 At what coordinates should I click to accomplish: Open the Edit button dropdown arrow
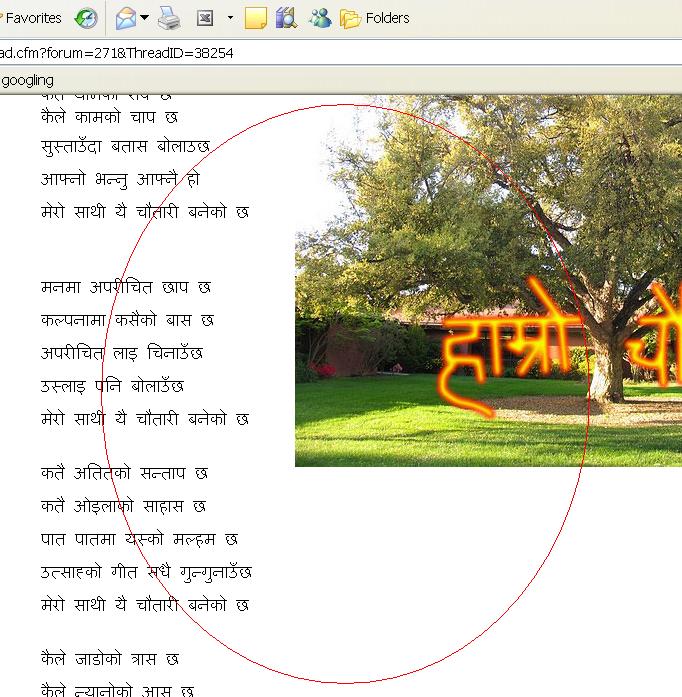pyautogui.click(x=230, y=18)
